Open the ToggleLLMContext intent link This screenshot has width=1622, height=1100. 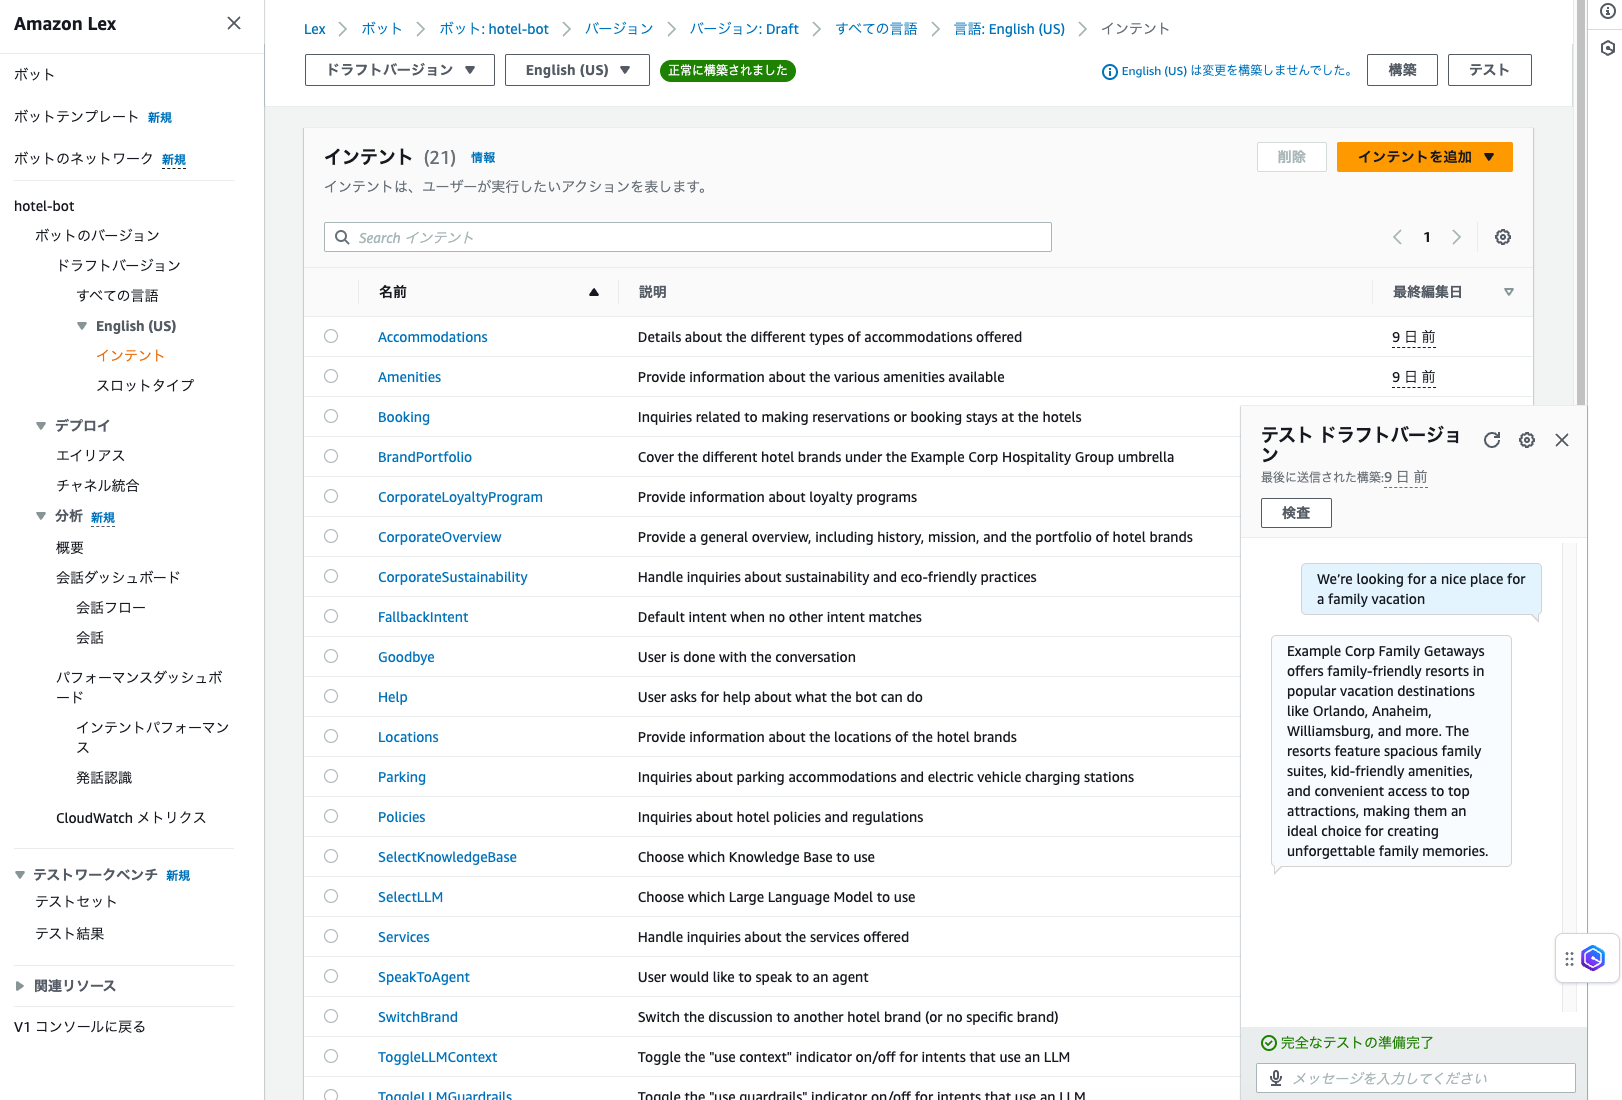point(437,1057)
